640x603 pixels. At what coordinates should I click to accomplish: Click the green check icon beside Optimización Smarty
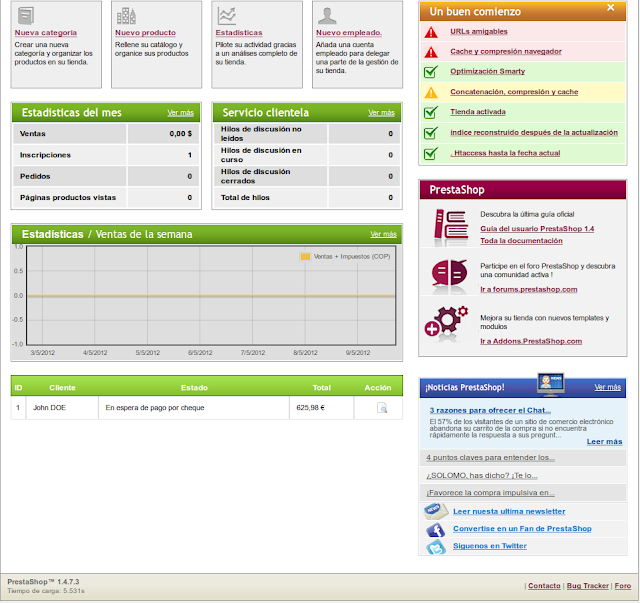point(431,72)
